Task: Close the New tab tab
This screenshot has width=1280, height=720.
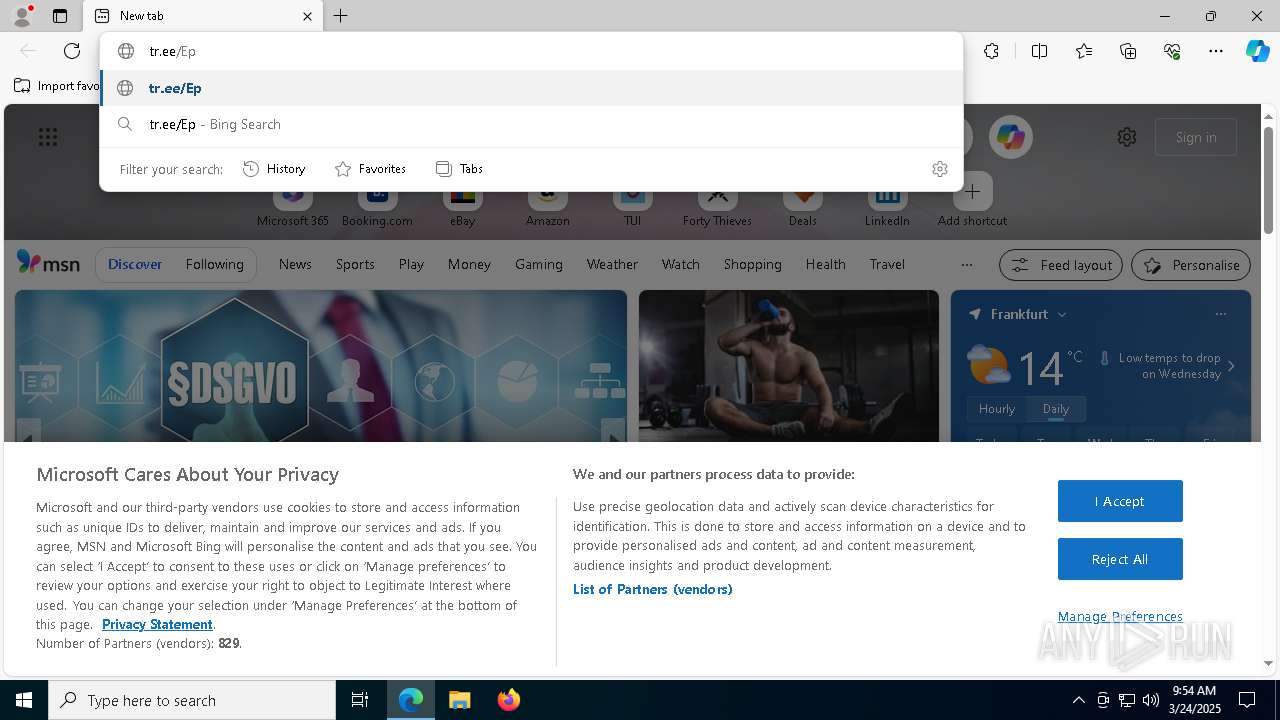Action: (307, 16)
